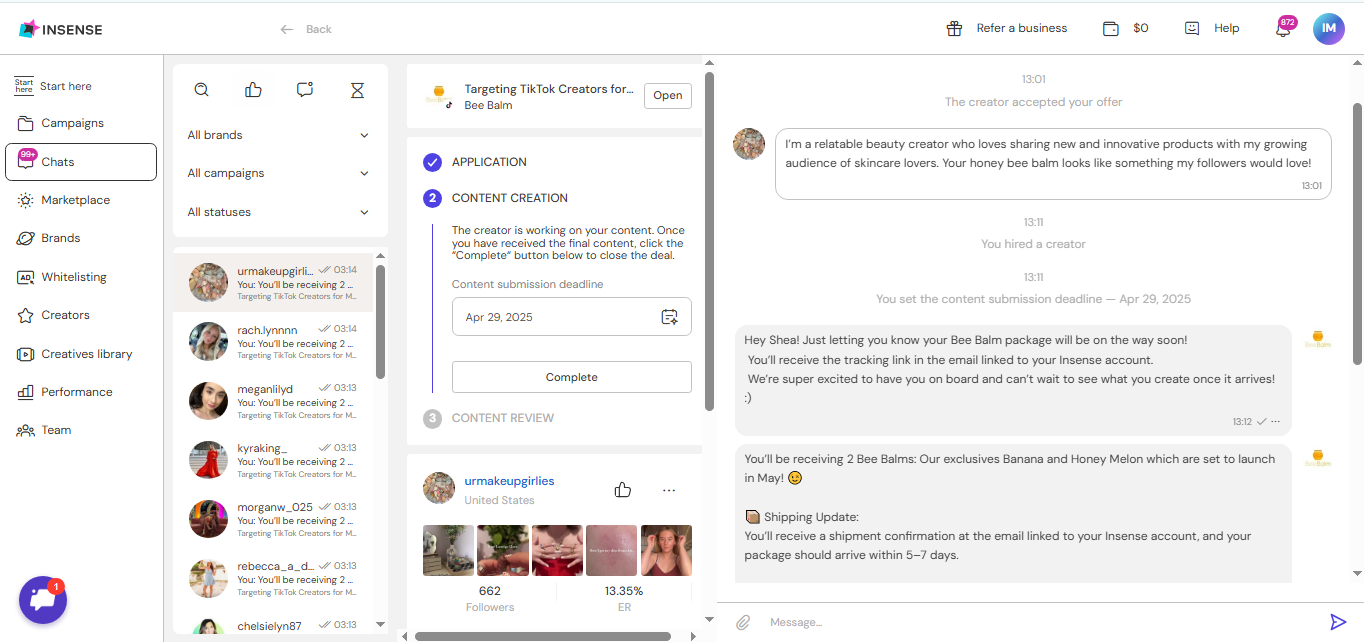This screenshot has height=642, width=1364.
Task: Open the Brands section
Action: tap(81, 238)
